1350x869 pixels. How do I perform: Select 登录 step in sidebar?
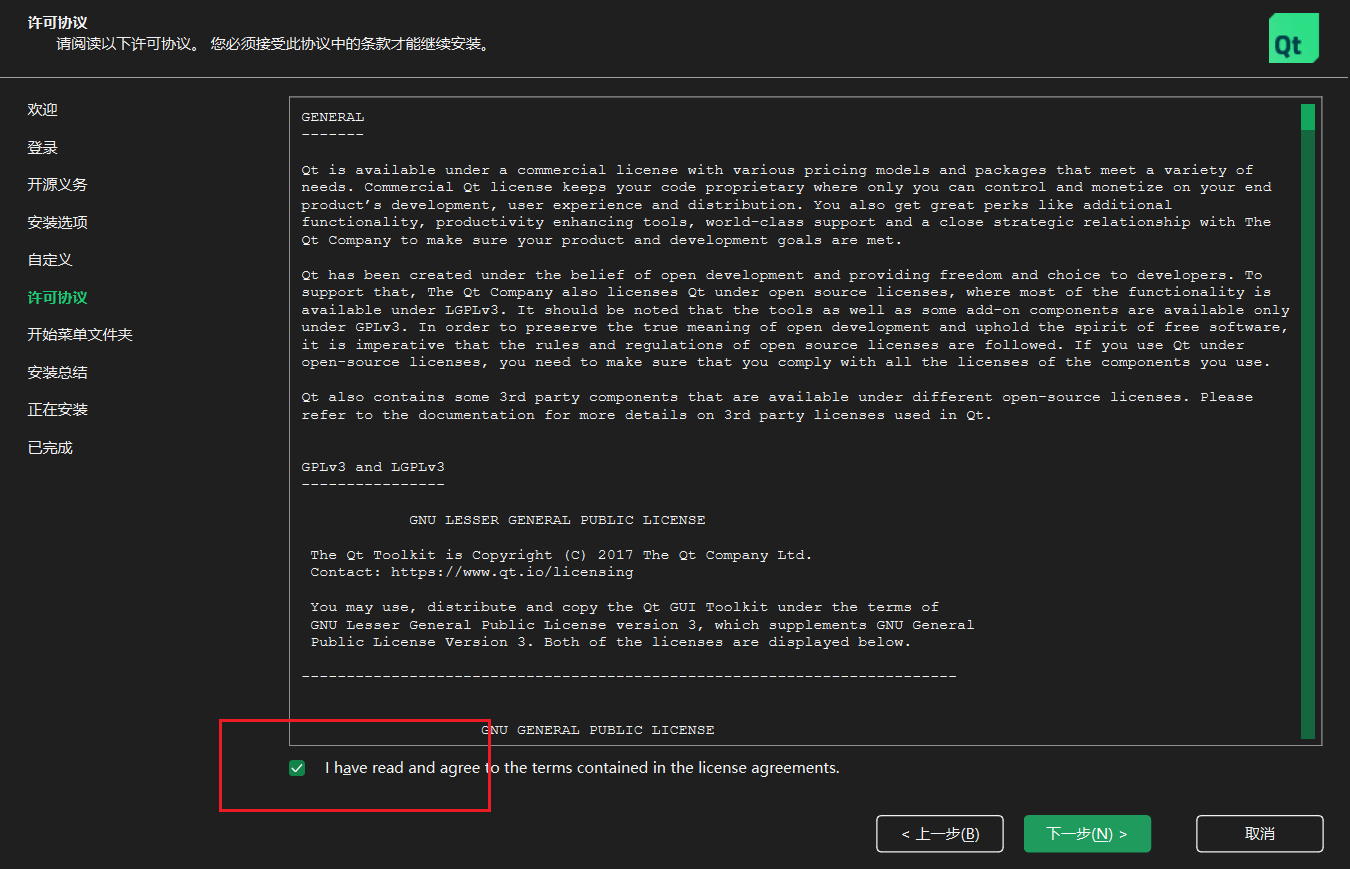(x=43, y=148)
